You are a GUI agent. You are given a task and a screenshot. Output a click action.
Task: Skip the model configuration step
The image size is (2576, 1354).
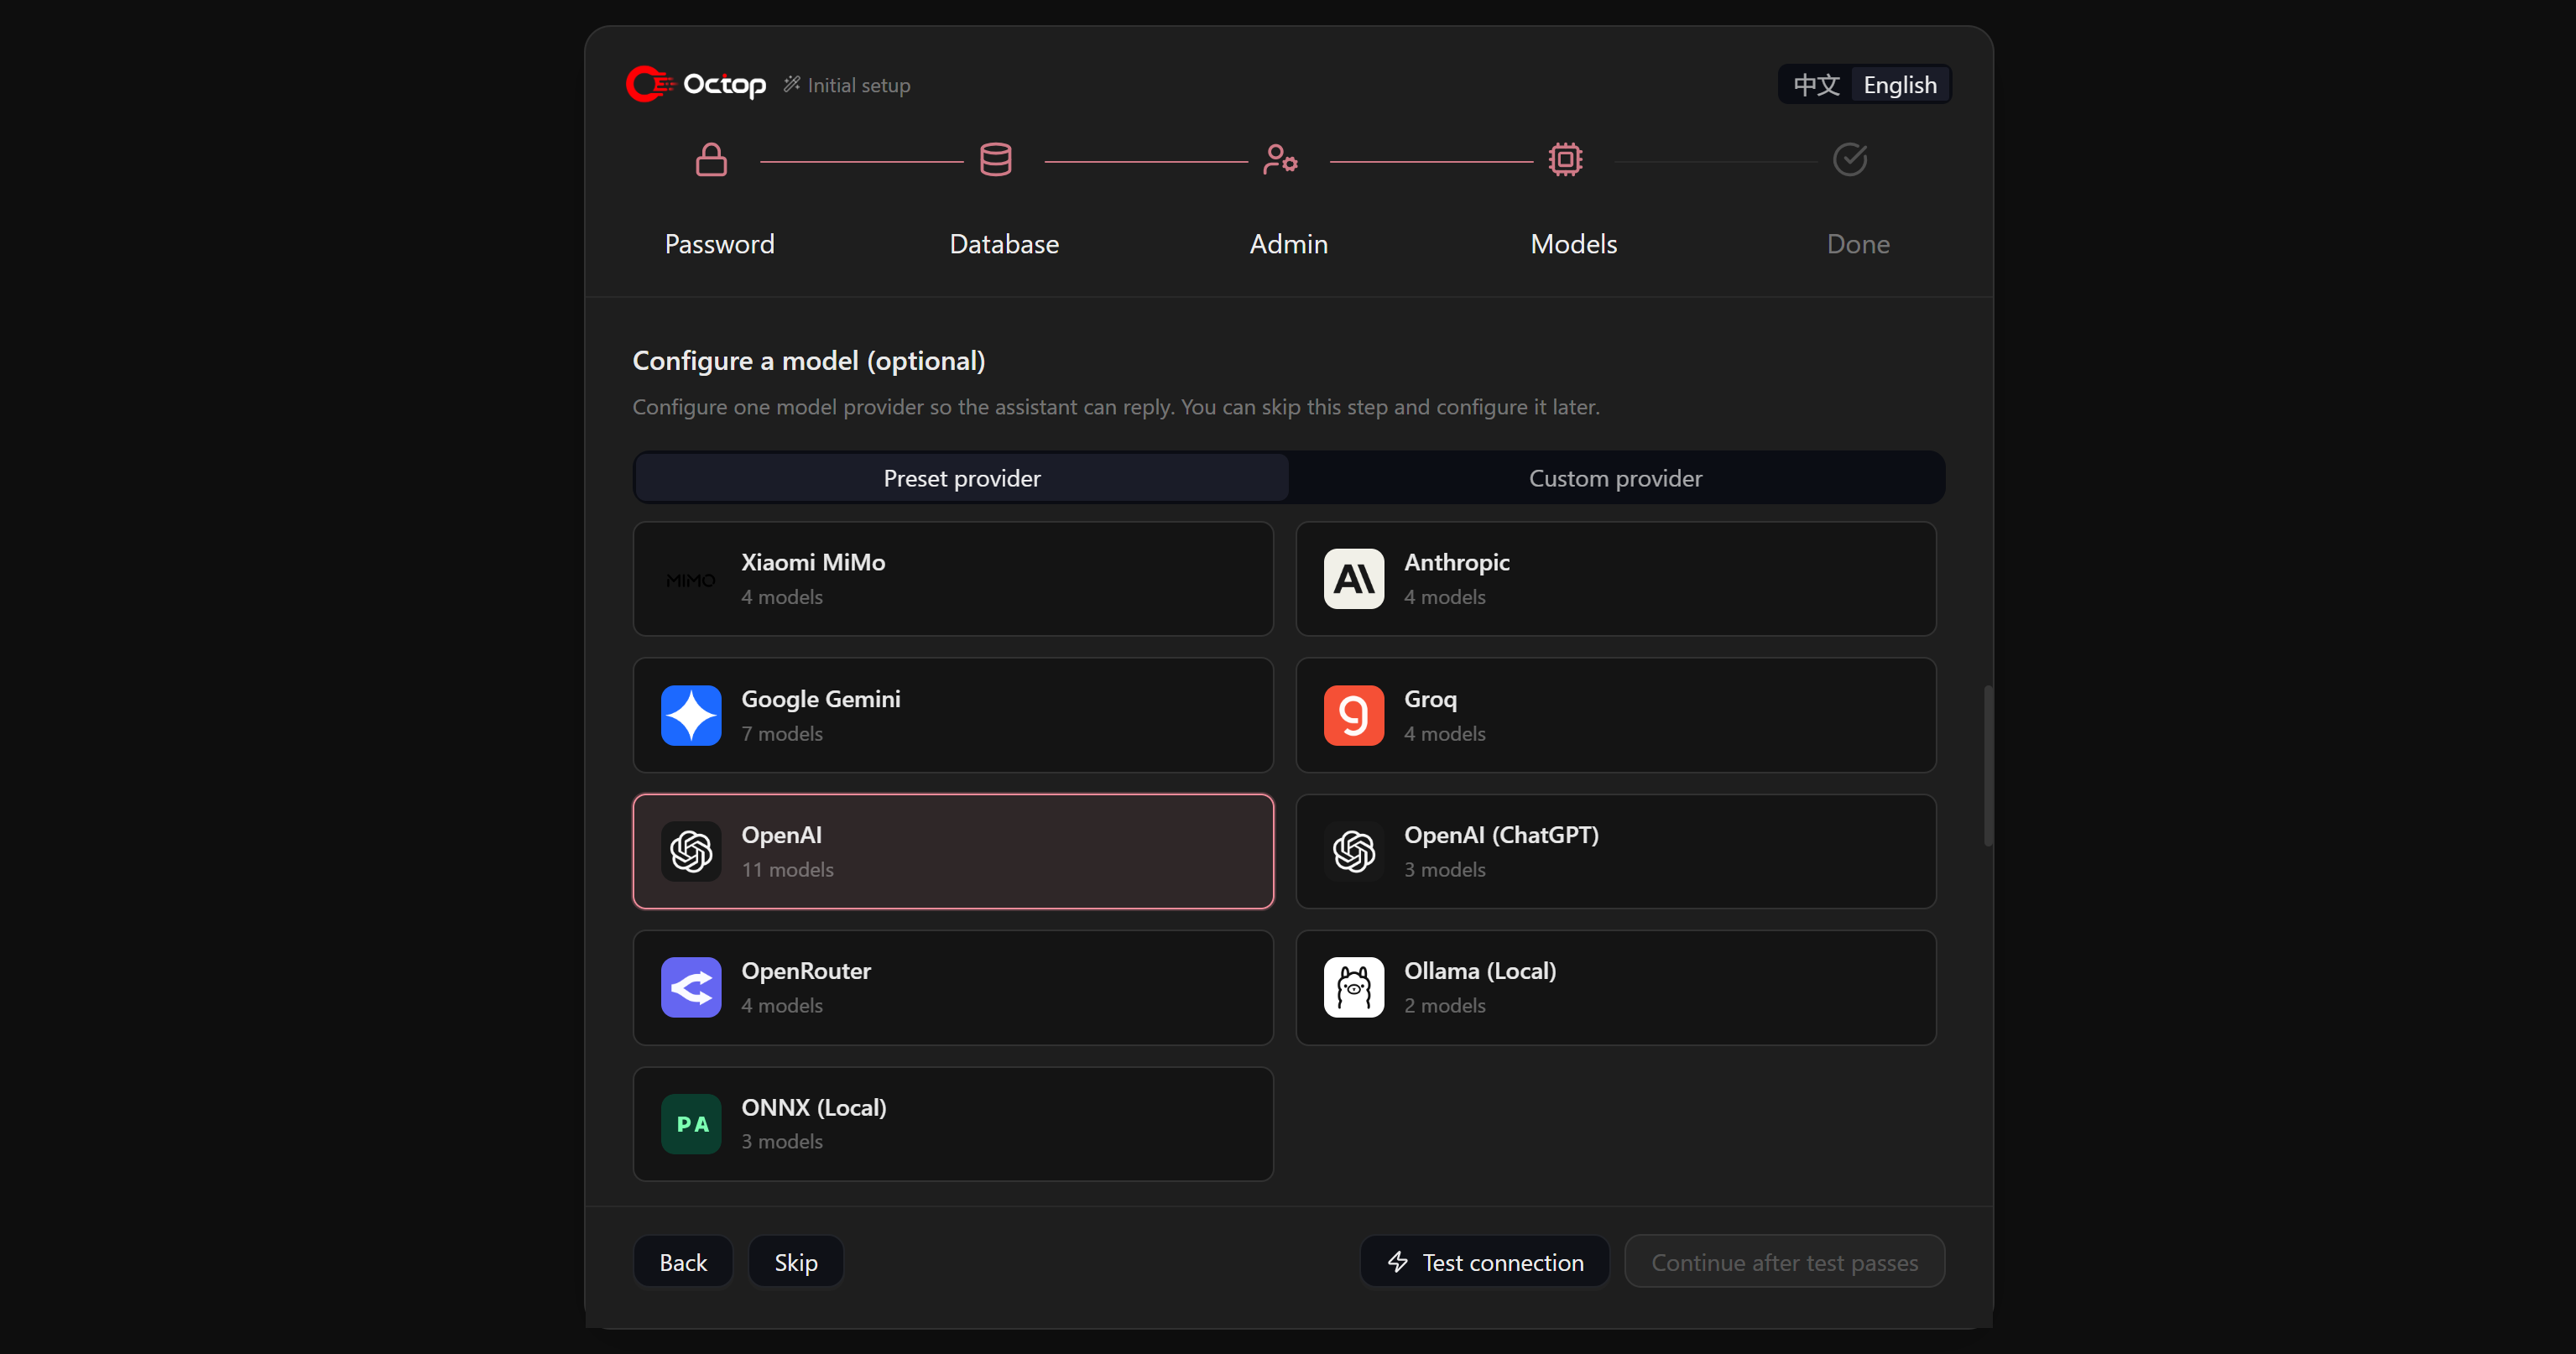click(796, 1262)
